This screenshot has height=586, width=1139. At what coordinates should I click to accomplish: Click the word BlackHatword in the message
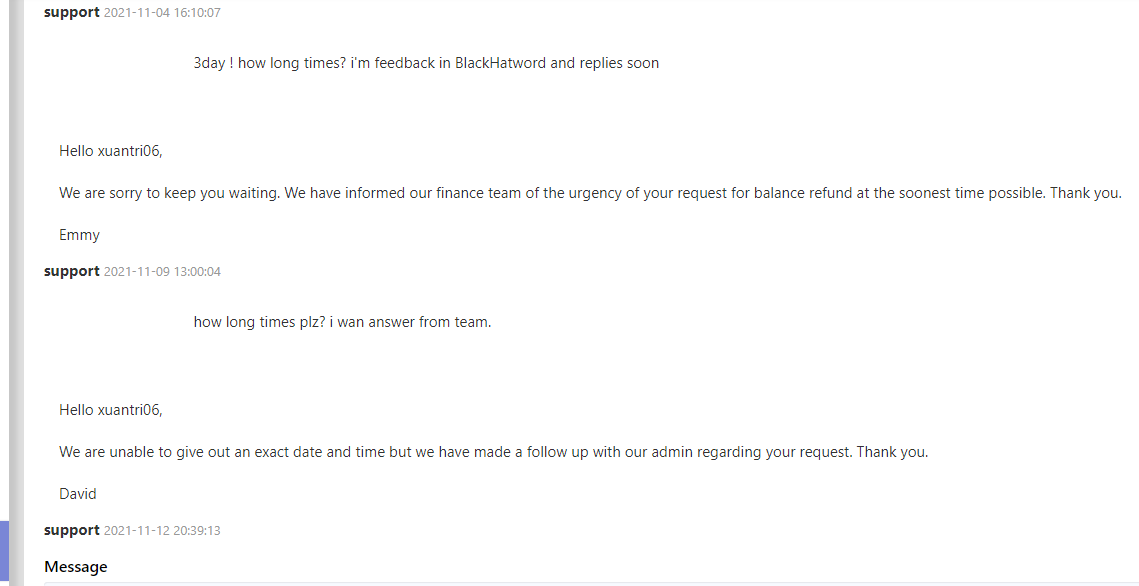click(500, 63)
